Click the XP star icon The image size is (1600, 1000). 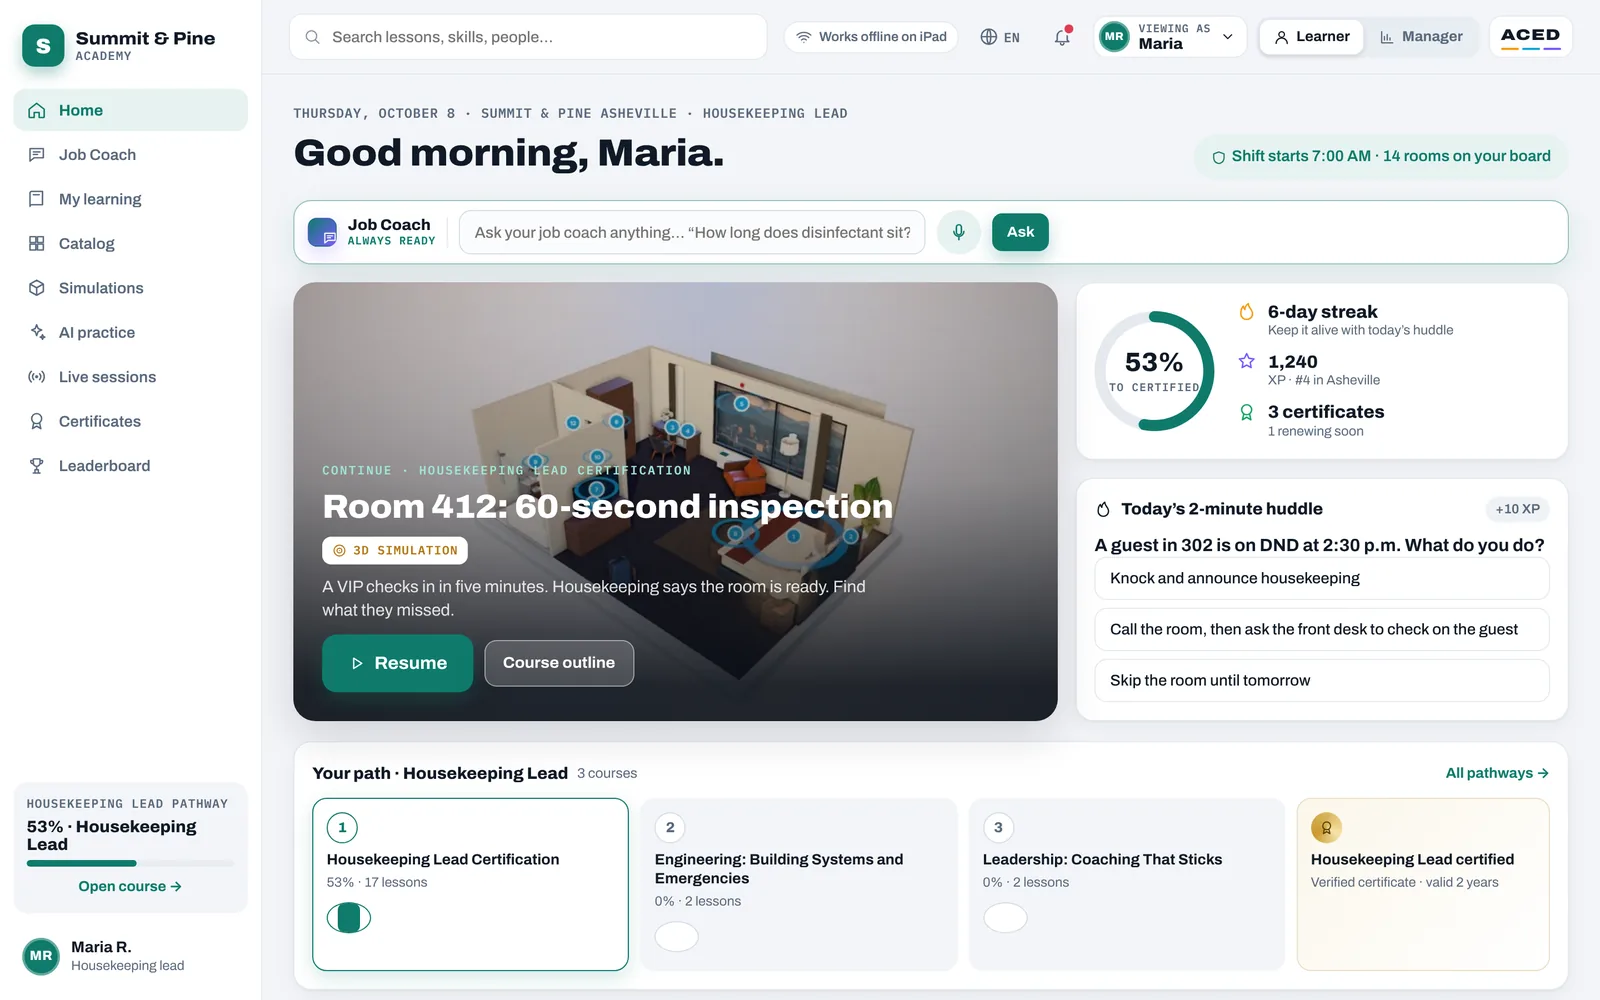point(1246,361)
